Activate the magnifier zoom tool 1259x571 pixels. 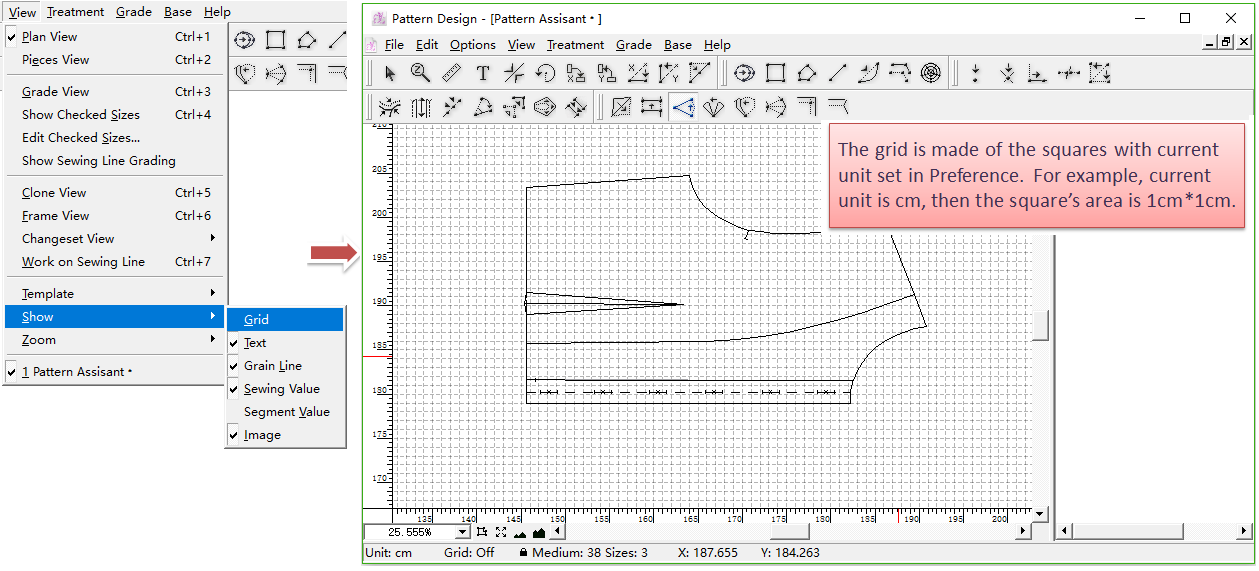[x=421, y=73]
